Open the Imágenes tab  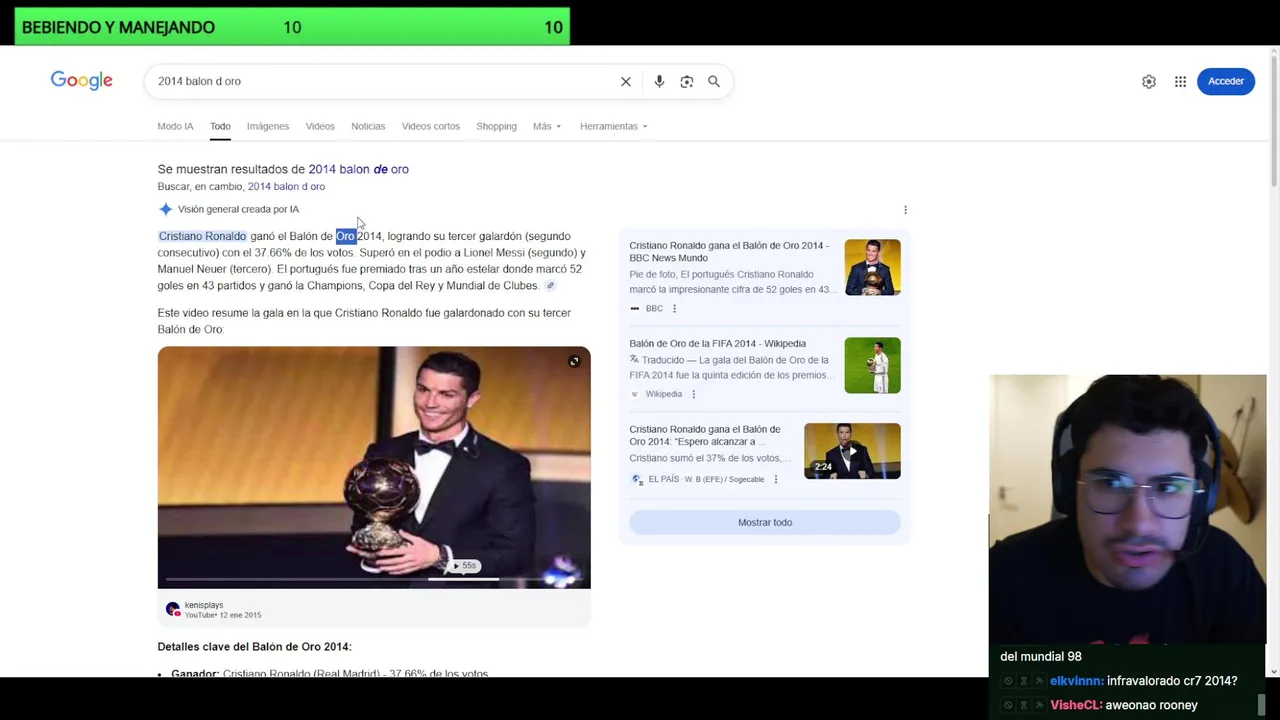pos(268,126)
